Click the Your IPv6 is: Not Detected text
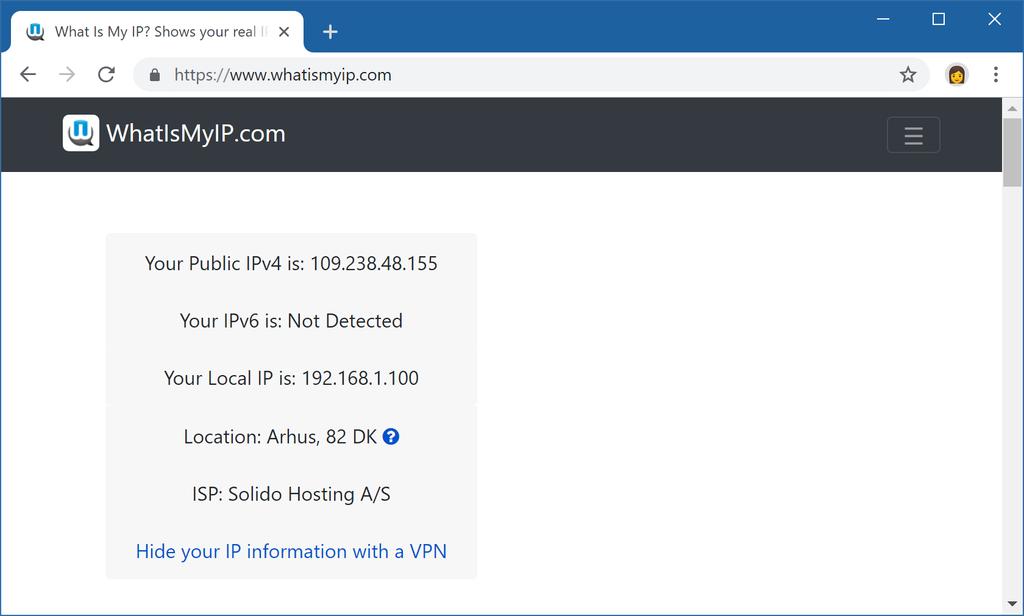Viewport: 1024px width, 616px height. coord(291,321)
